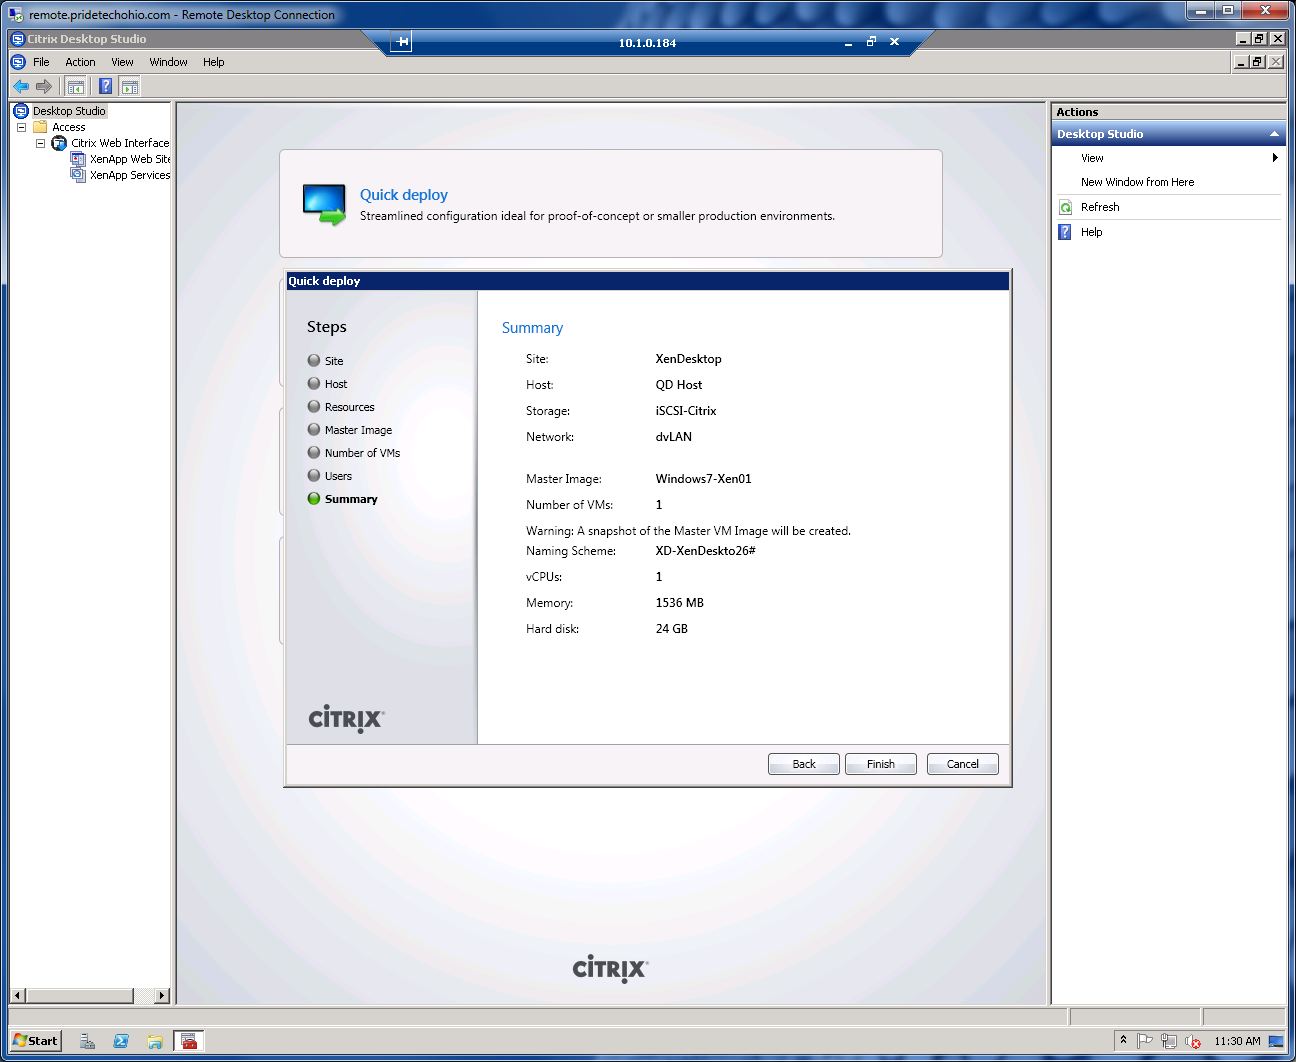Open the View menu in menu bar

point(122,62)
